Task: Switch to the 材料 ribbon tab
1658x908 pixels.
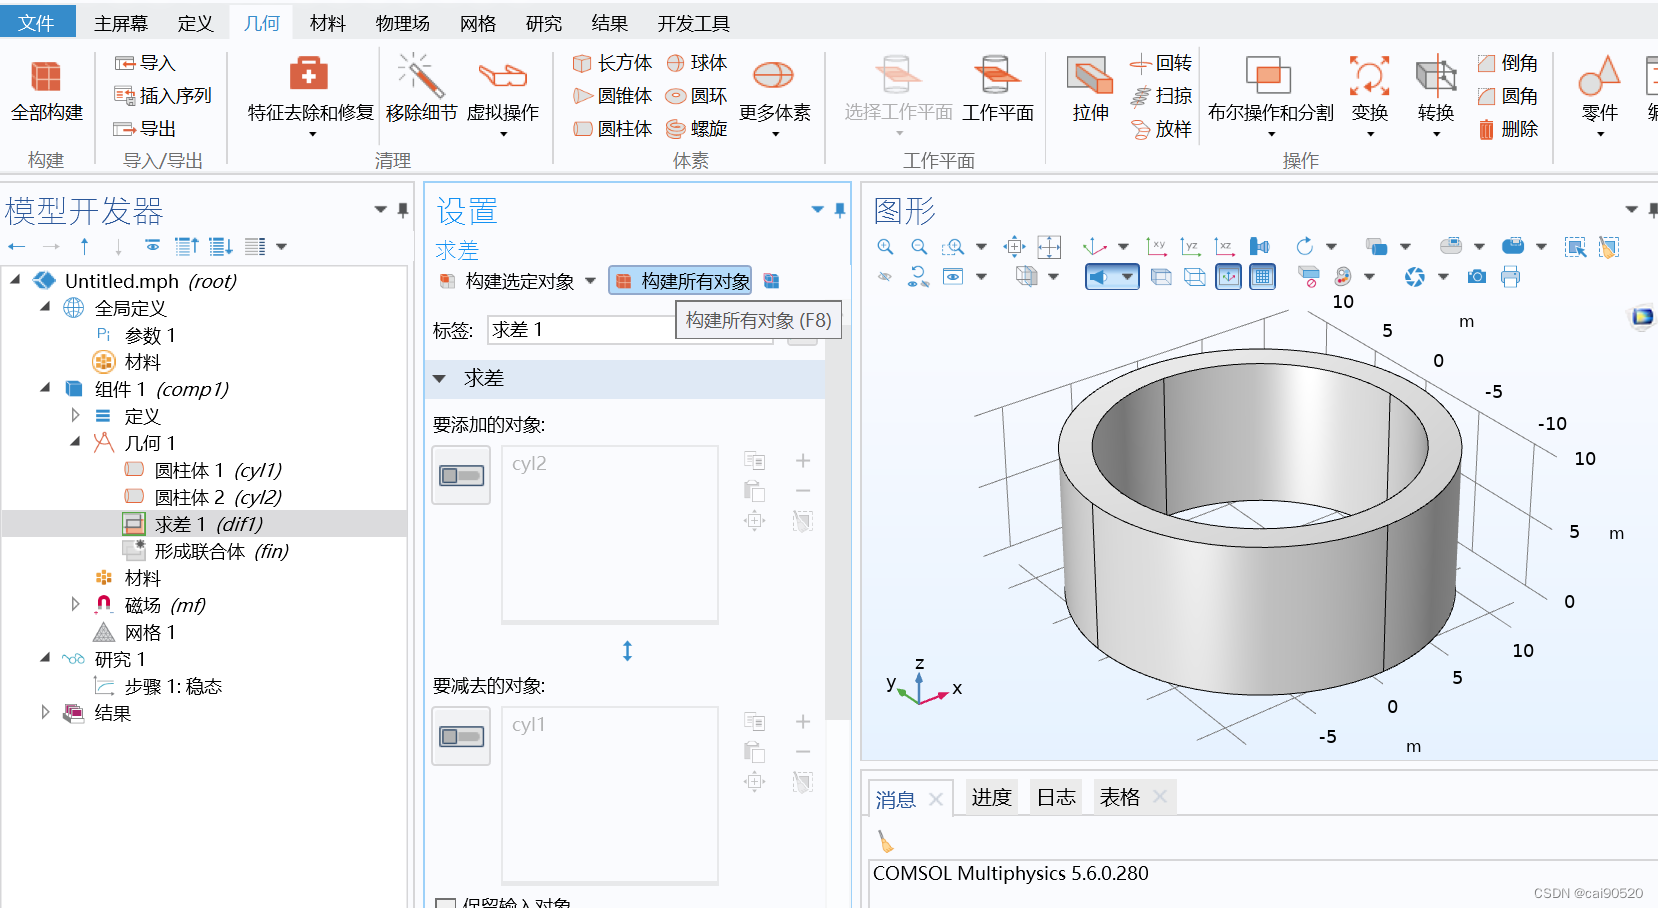Action: pos(327,22)
